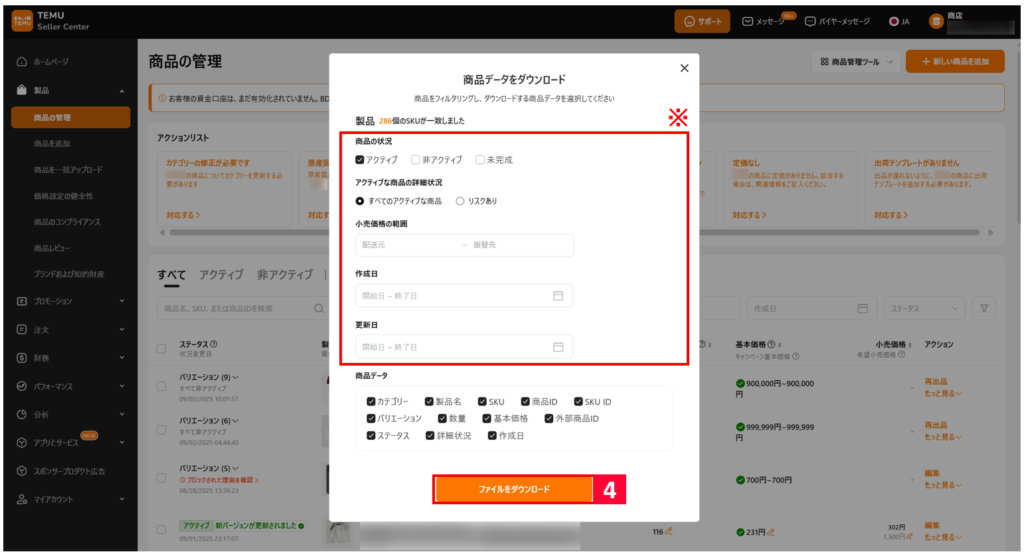1024x556 pixels.
Task: Open the 作成日 calendar icon in dialog
Action: point(558,296)
